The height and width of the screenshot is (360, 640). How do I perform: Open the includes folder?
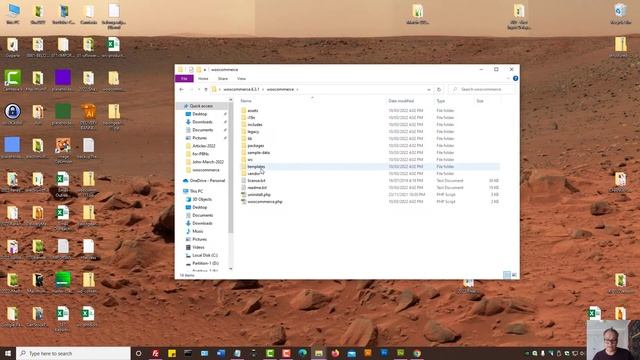point(255,124)
